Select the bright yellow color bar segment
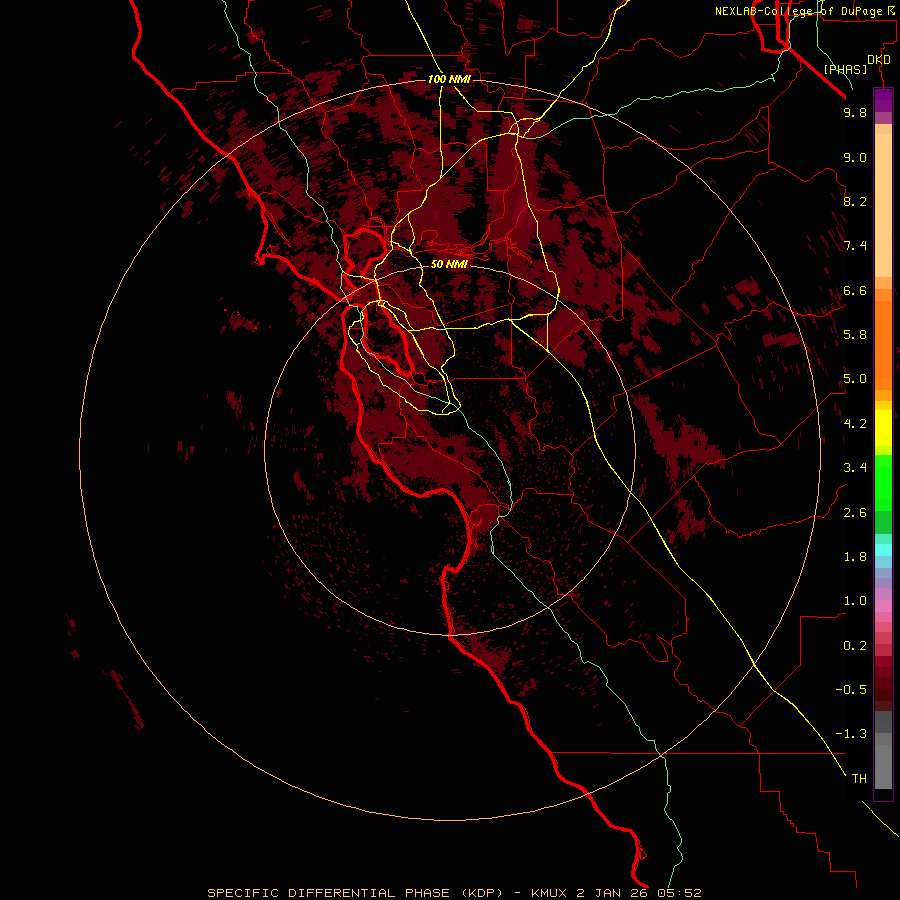The width and height of the screenshot is (900, 900). (883, 428)
